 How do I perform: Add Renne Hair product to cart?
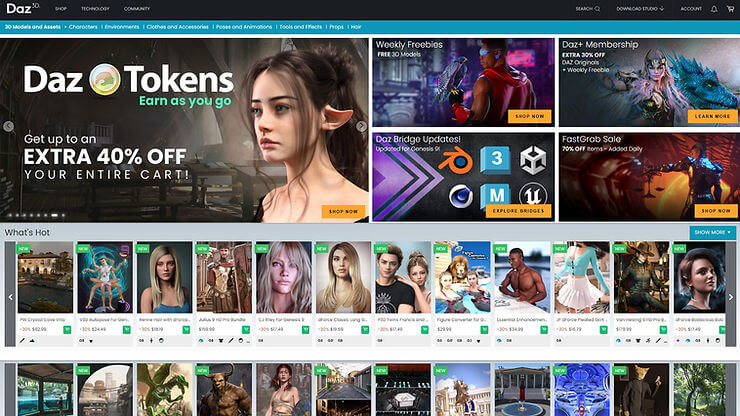click(x=186, y=330)
